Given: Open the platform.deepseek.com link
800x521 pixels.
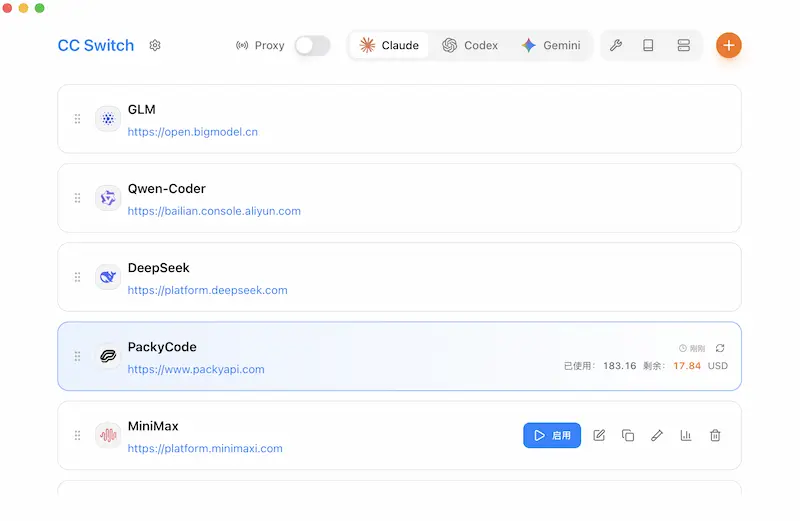Looking at the screenshot, I should pyautogui.click(x=207, y=290).
